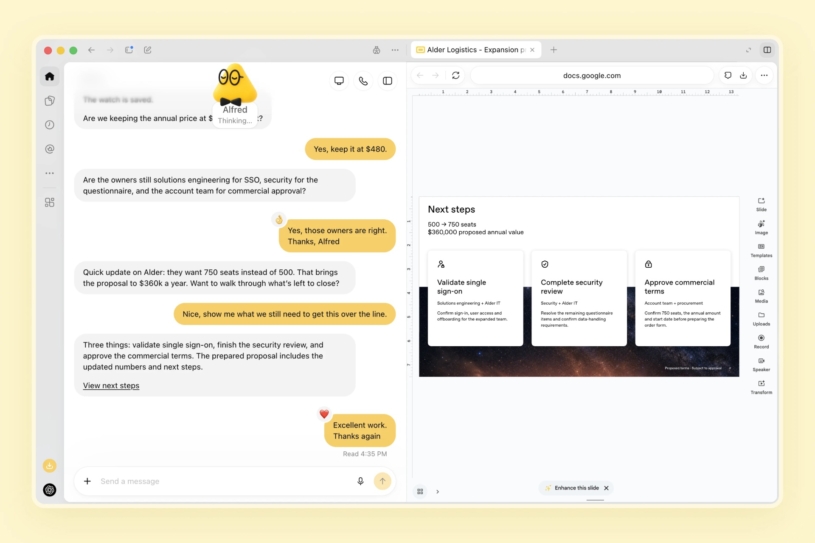This screenshot has height=543, width=815.
Task: Select the Validate single sign-on card
Action: click(475, 298)
